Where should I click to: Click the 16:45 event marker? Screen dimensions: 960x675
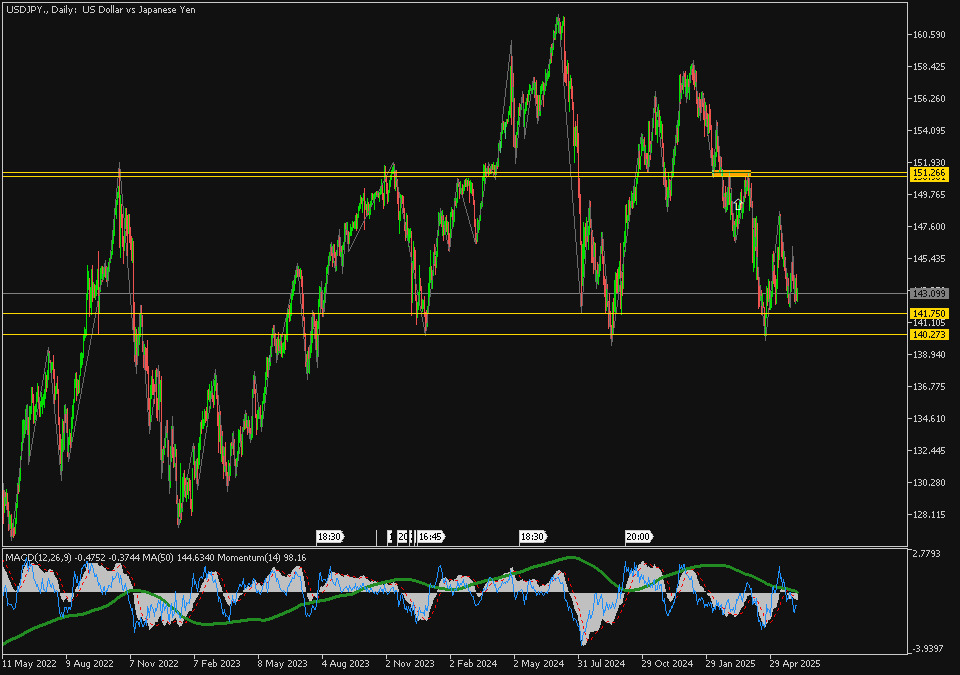(431, 537)
